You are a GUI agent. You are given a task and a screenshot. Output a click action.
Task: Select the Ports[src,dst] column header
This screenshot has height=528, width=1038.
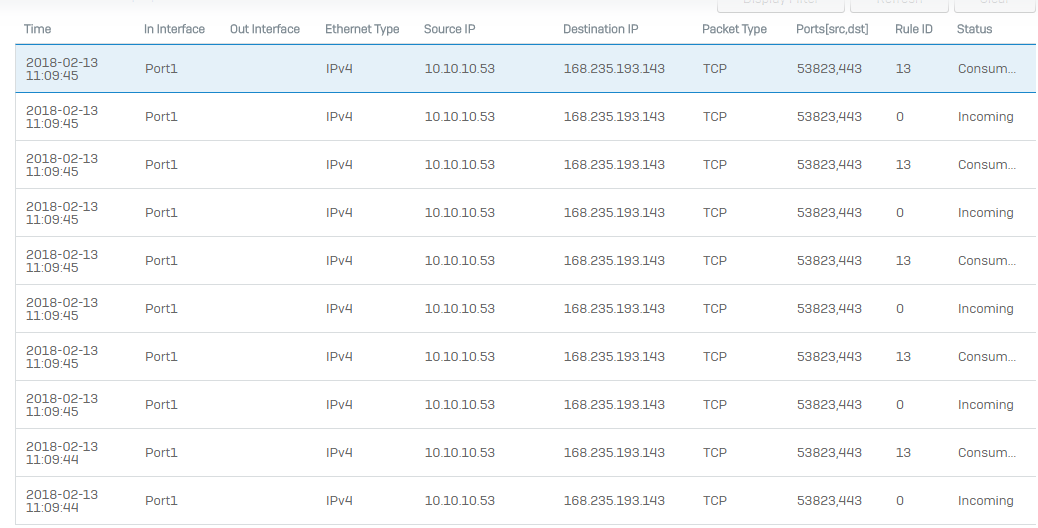tap(832, 29)
